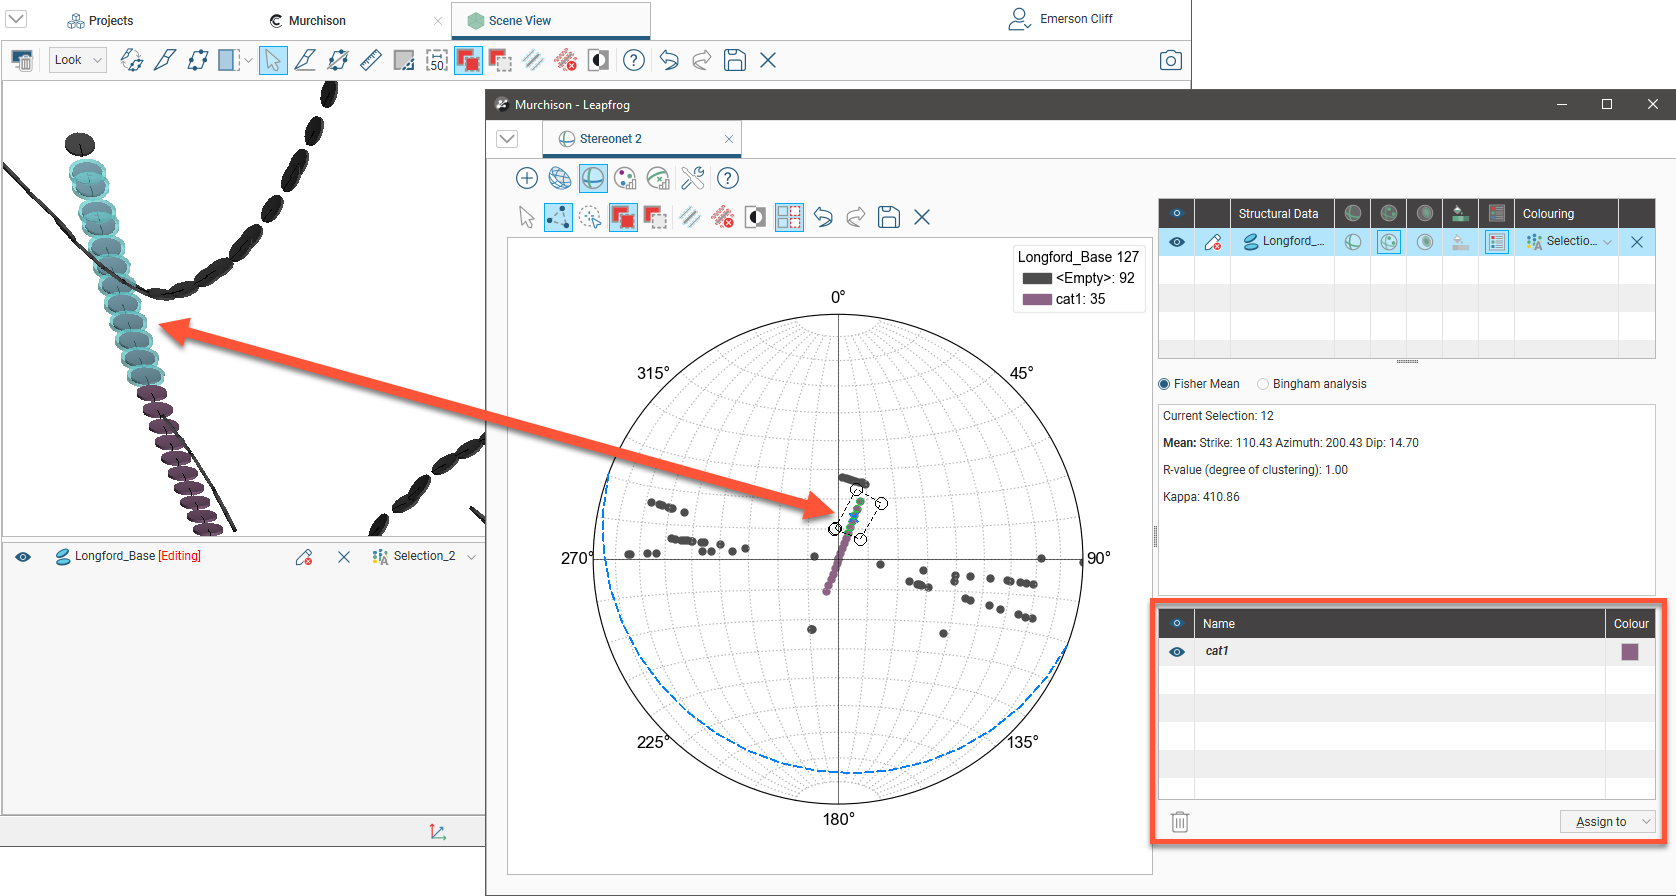The image size is (1676, 896).
Task: Select the Bingham analysis radio button
Action: (1263, 384)
